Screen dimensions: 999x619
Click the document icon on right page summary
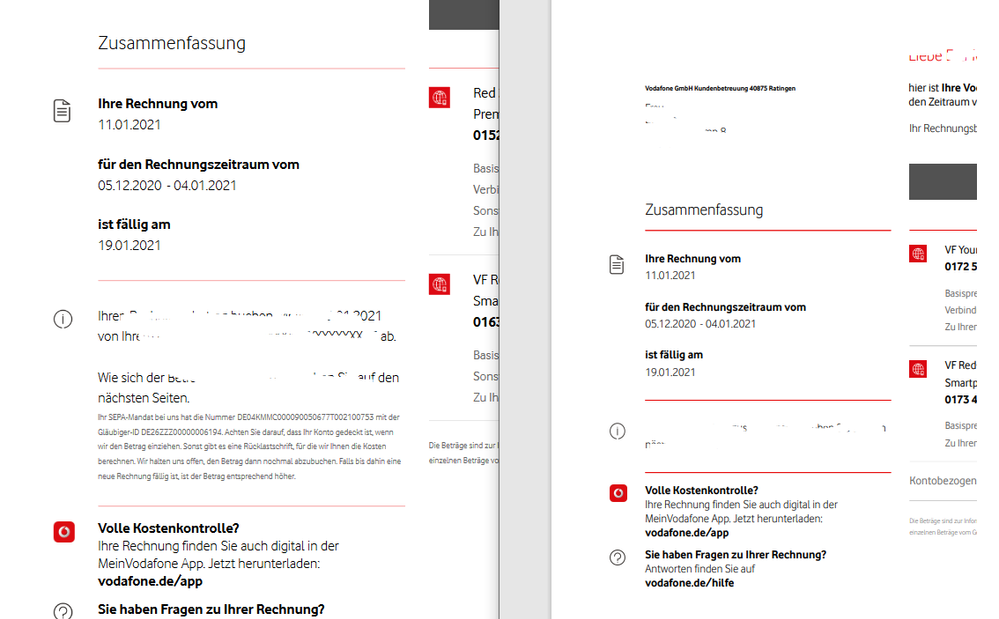617,264
